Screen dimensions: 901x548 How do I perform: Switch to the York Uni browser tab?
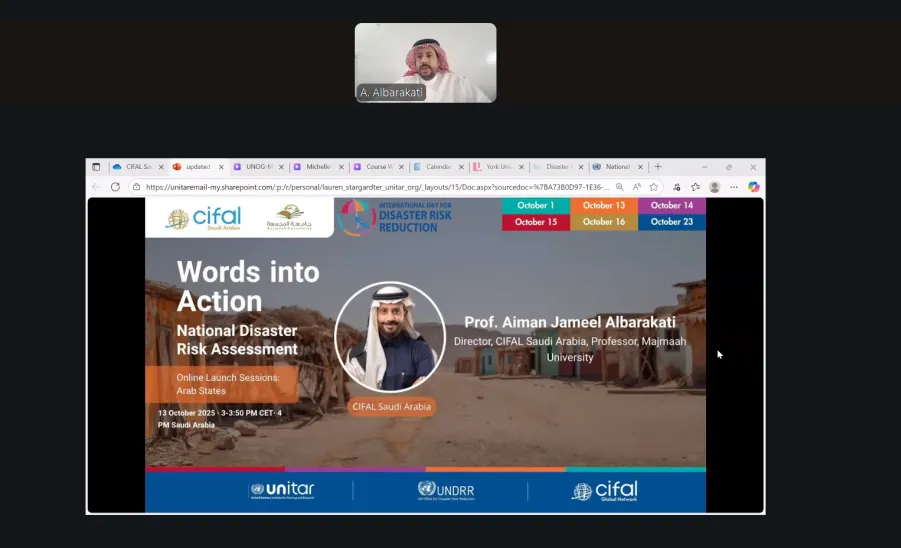tap(498, 167)
